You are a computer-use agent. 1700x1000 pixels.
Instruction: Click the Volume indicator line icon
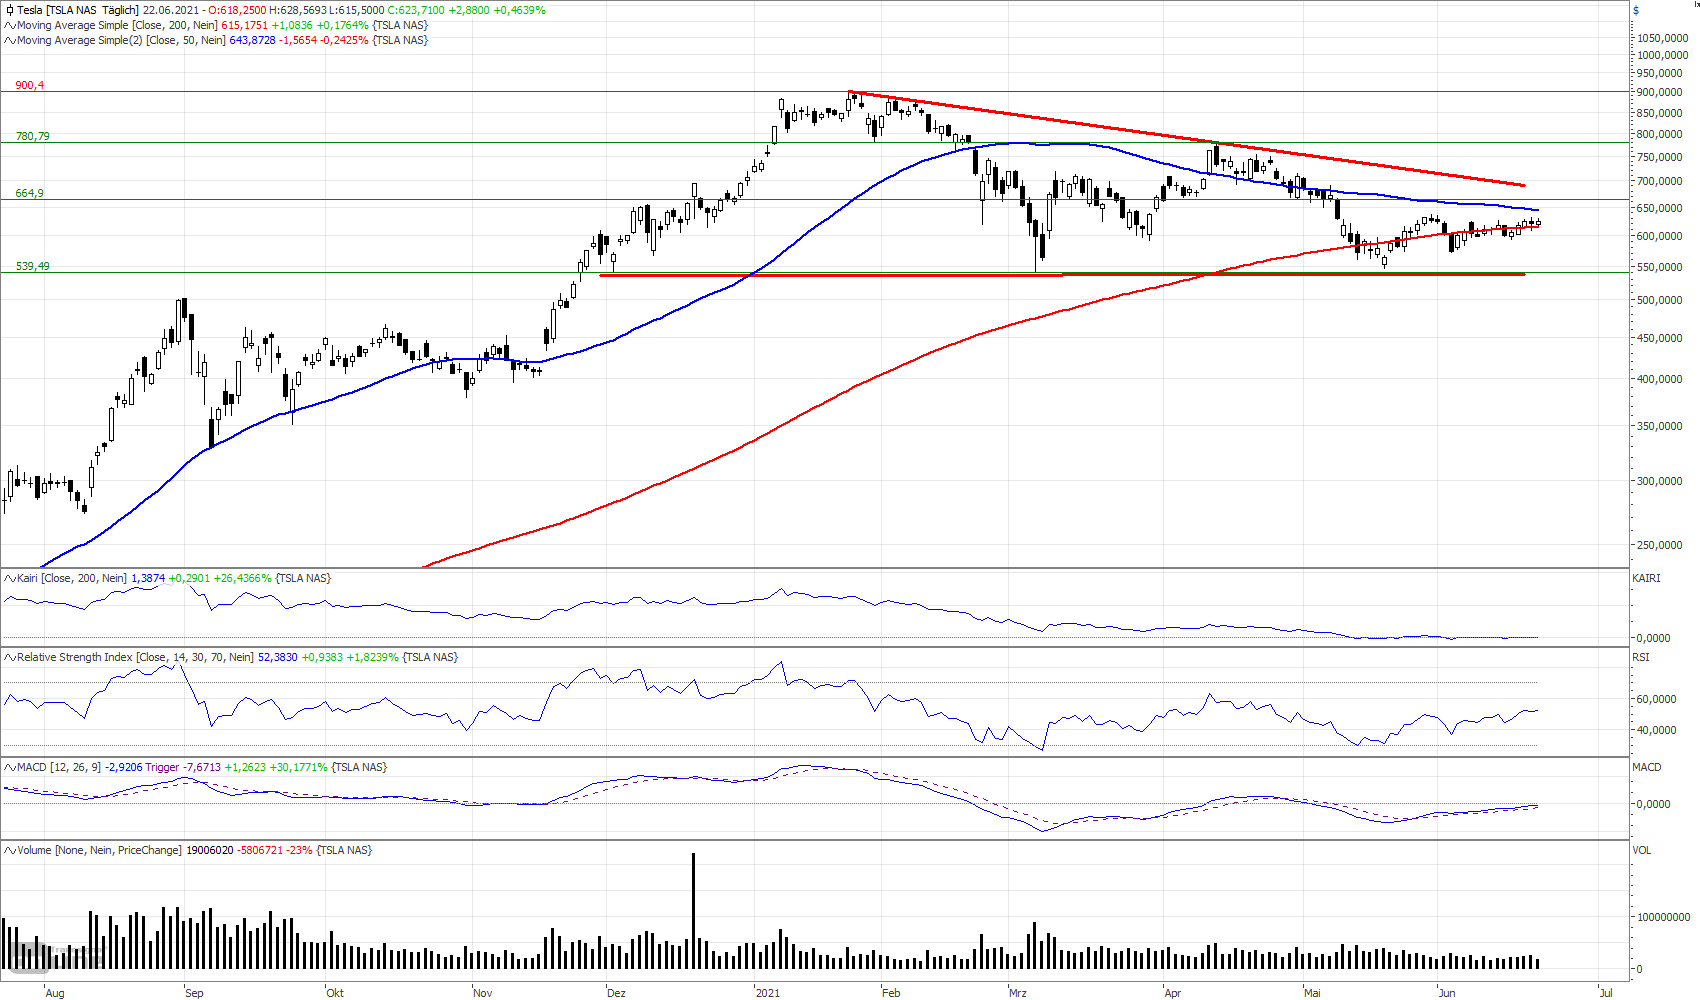coord(10,850)
